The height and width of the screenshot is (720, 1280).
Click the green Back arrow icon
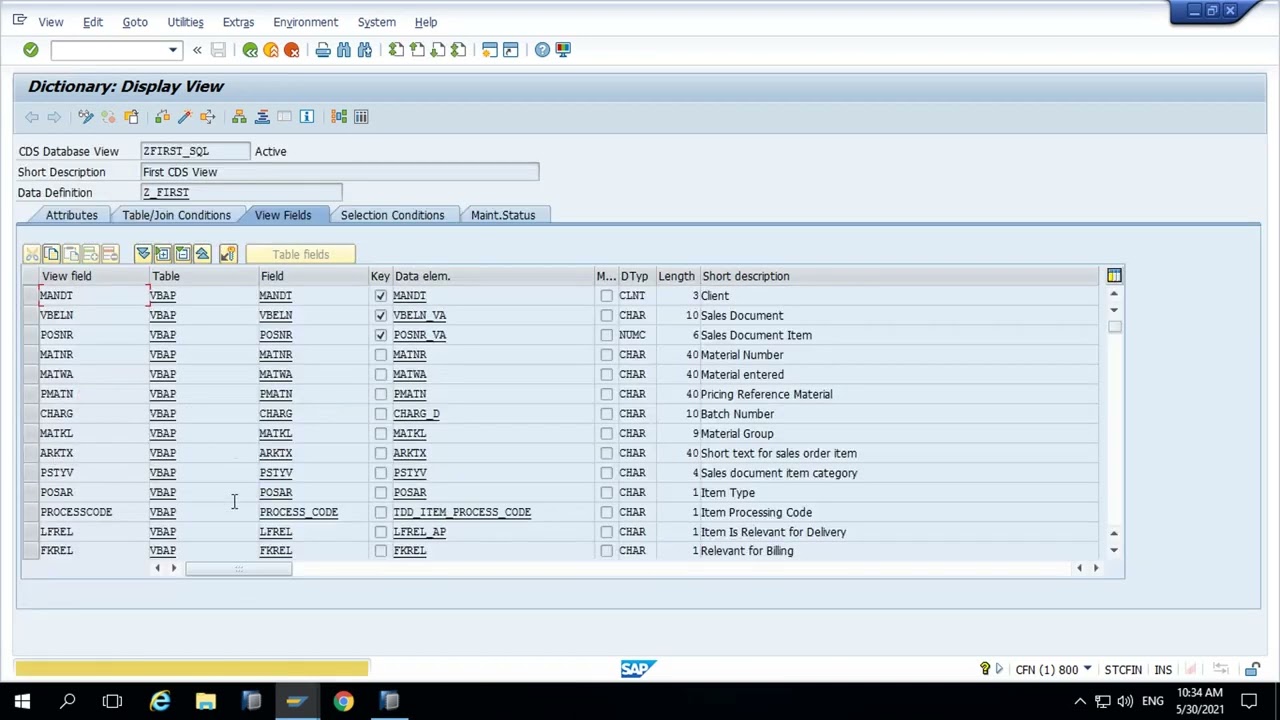(x=250, y=50)
